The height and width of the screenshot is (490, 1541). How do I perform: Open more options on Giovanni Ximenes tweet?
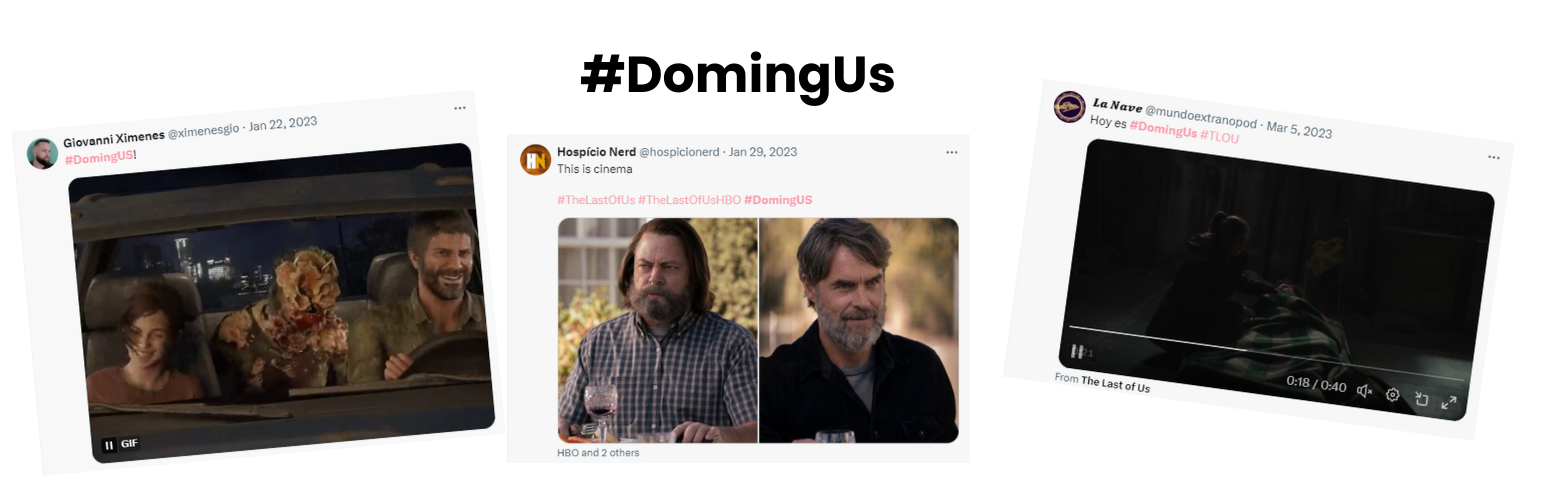(x=460, y=108)
